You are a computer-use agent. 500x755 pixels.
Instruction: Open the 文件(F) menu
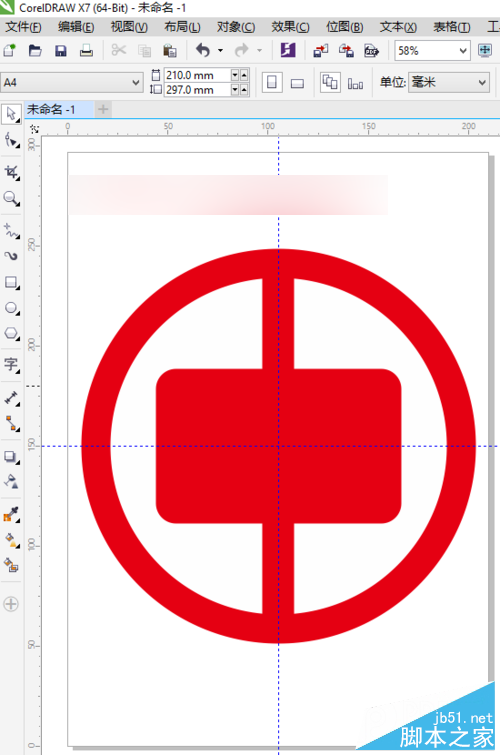(23, 27)
